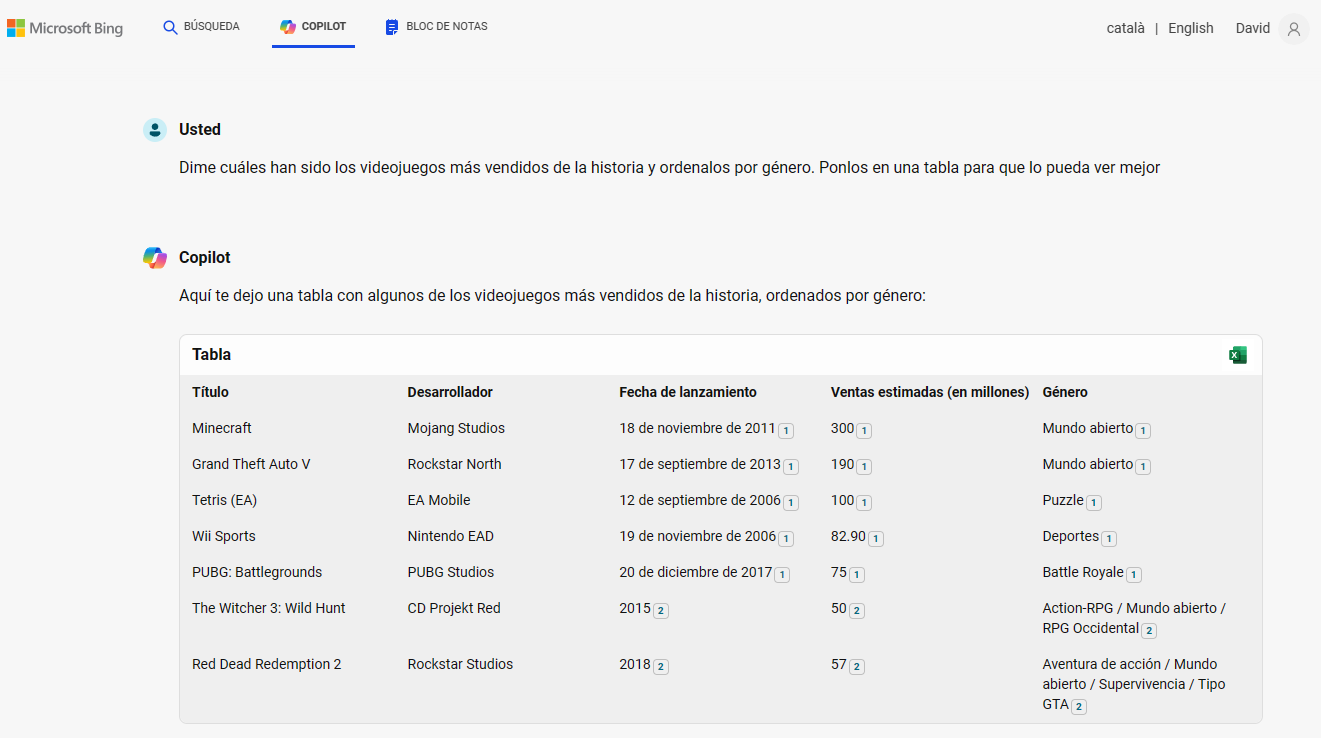The width and height of the screenshot is (1321, 738).
Task: Click the user prompt message text
Action: tap(670, 168)
